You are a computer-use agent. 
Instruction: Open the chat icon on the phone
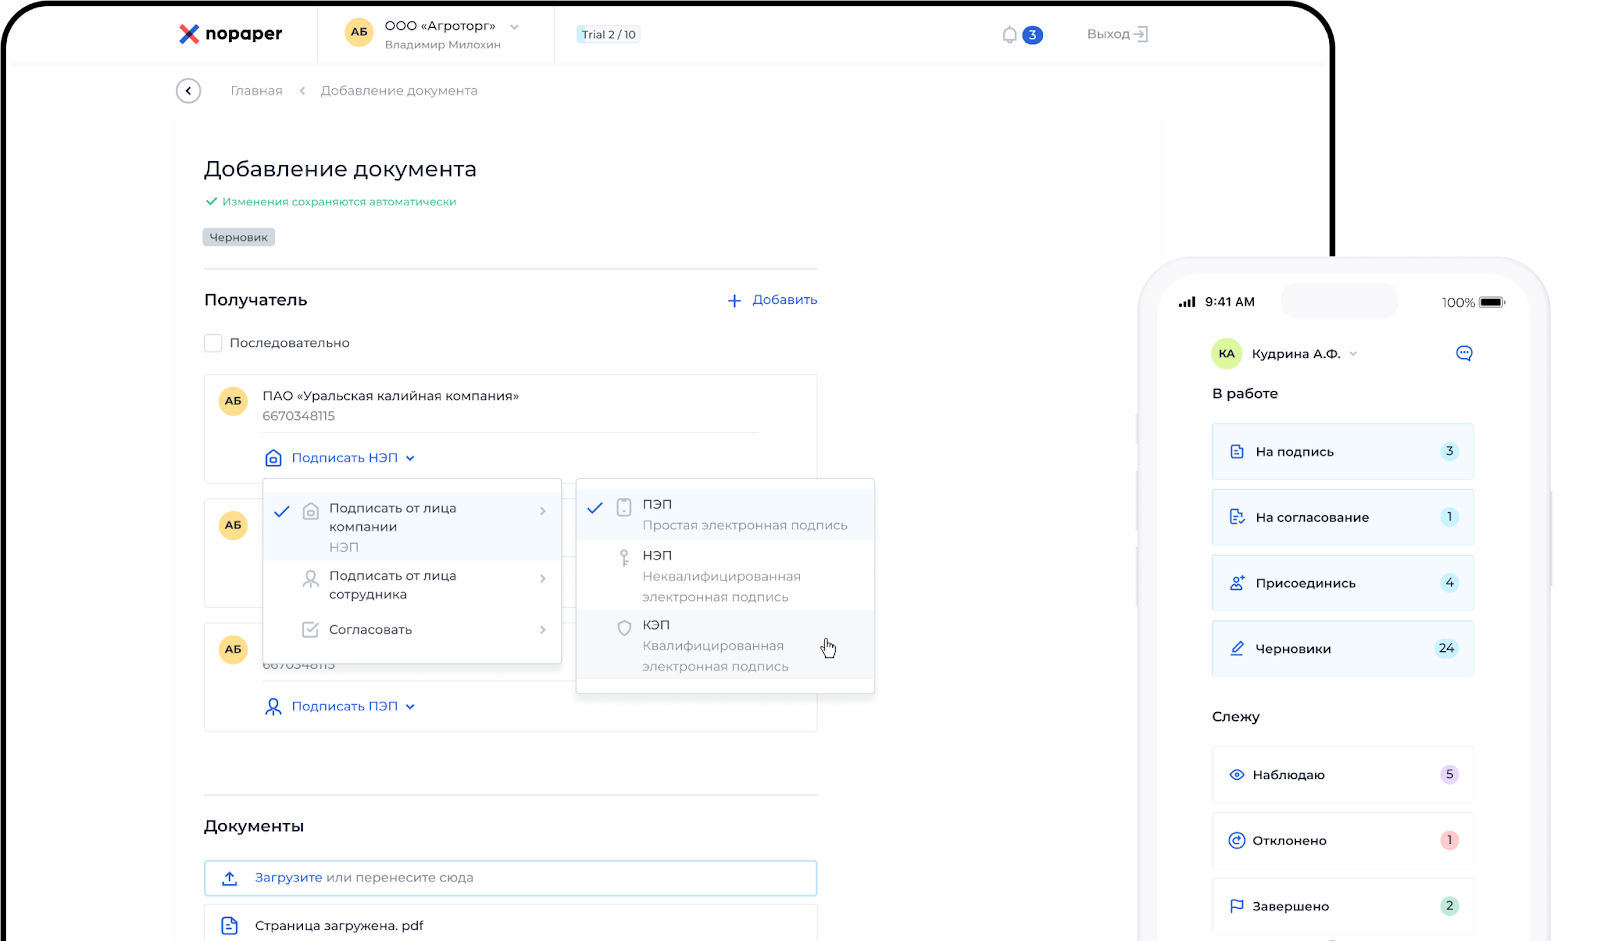(x=1464, y=353)
